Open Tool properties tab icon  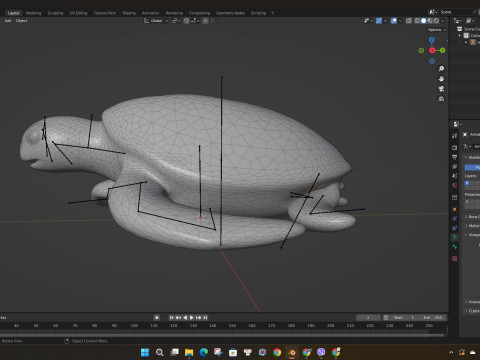[x=455, y=136]
